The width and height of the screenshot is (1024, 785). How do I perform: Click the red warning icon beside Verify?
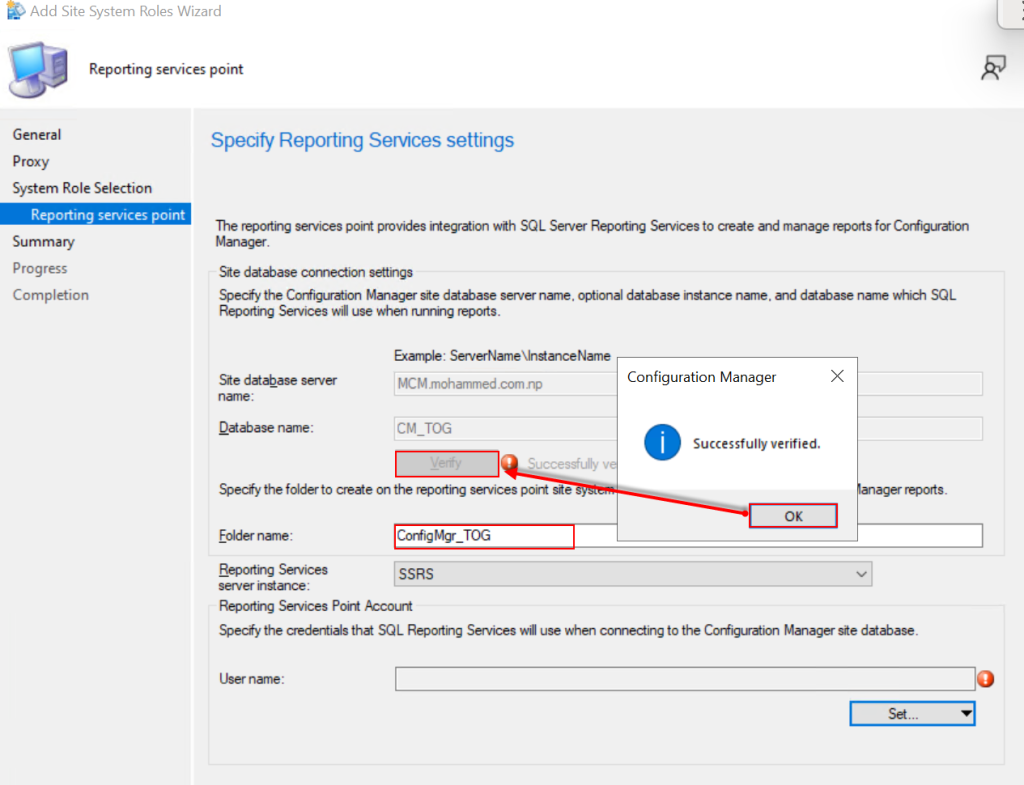click(x=510, y=463)
